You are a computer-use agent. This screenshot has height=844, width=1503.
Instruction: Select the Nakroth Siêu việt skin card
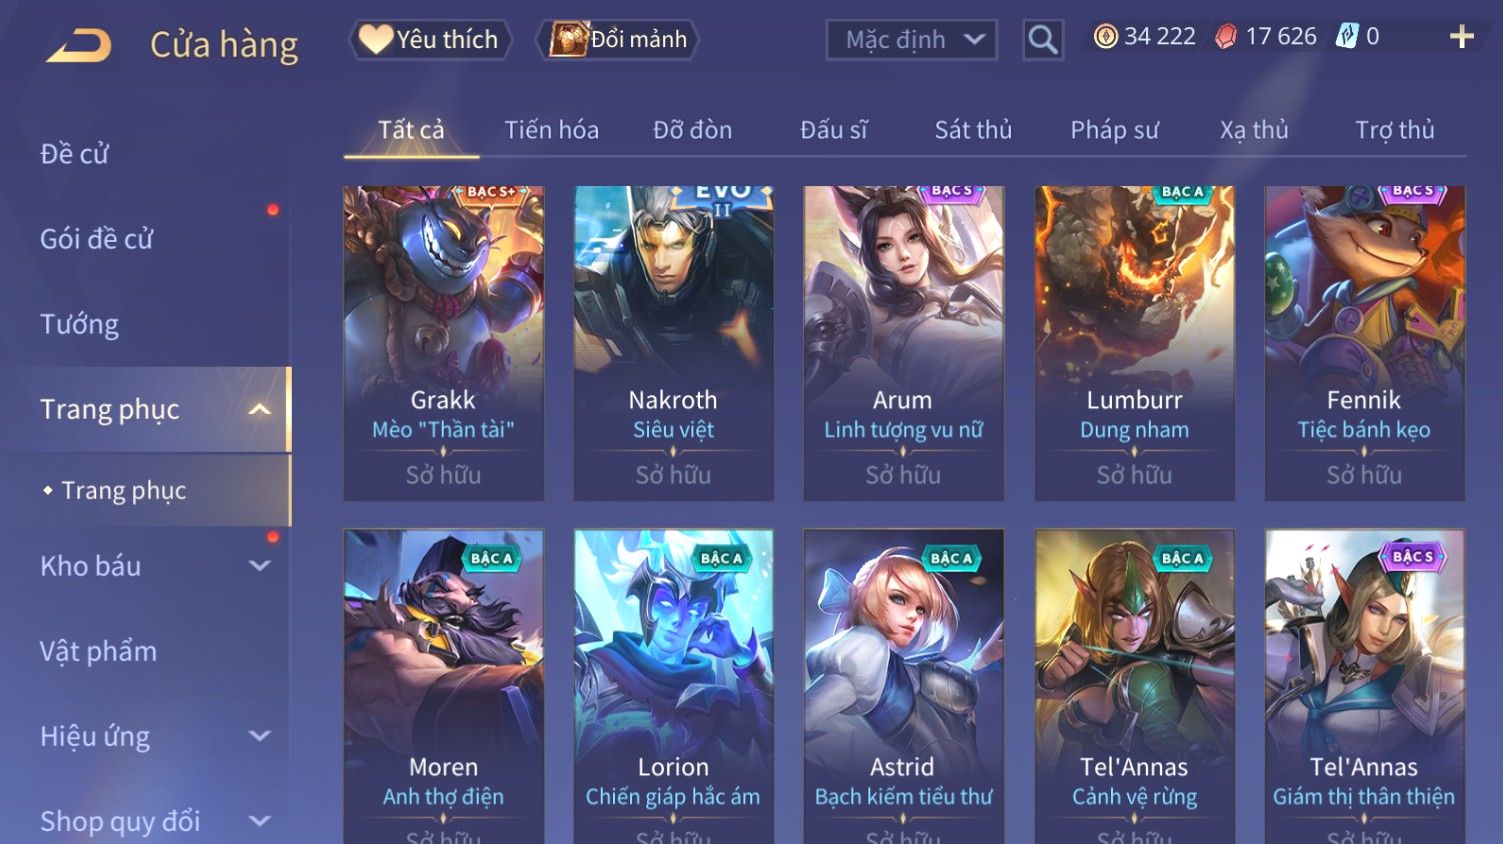(673, 343)
